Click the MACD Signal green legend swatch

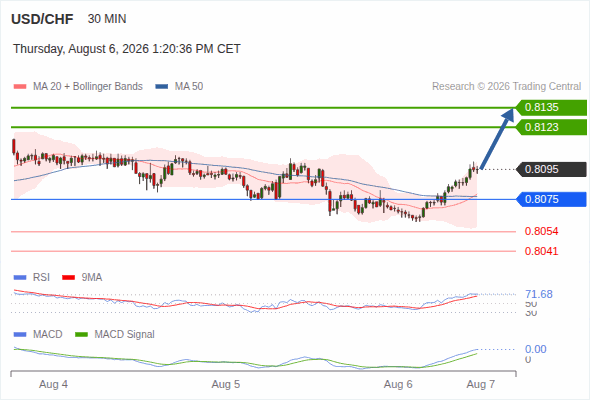[x=82, y=335]
